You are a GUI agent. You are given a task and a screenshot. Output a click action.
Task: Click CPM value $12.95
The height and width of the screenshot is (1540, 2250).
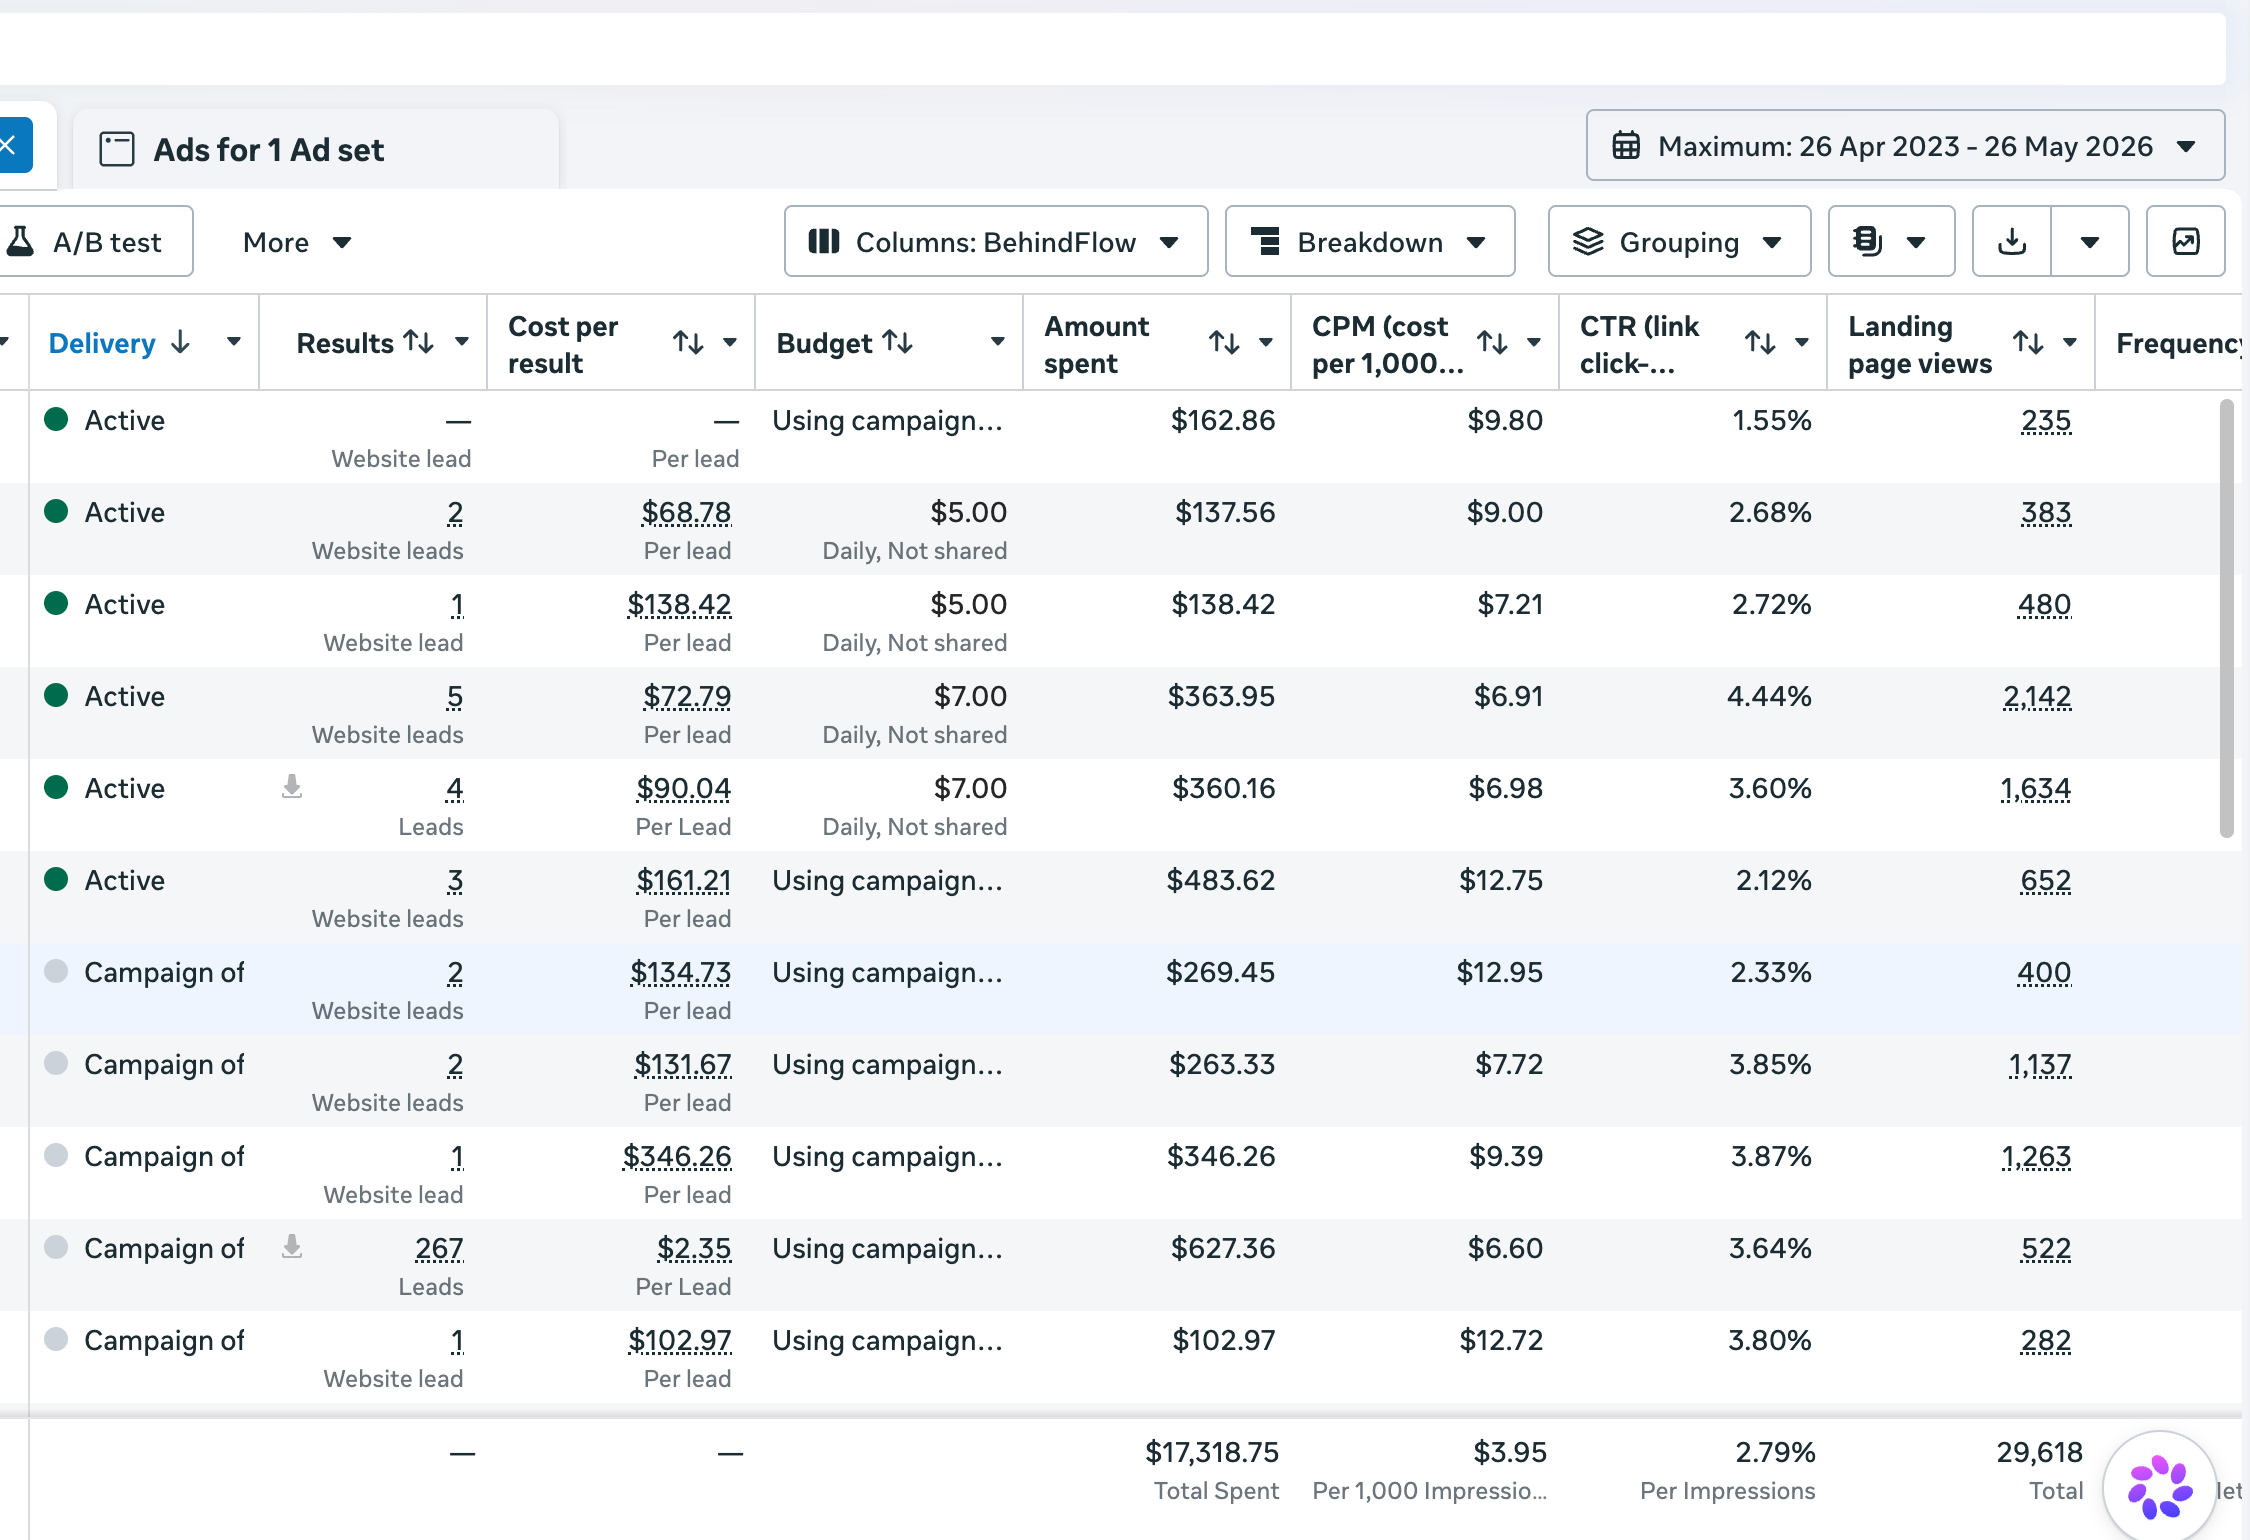(1499, 973)
